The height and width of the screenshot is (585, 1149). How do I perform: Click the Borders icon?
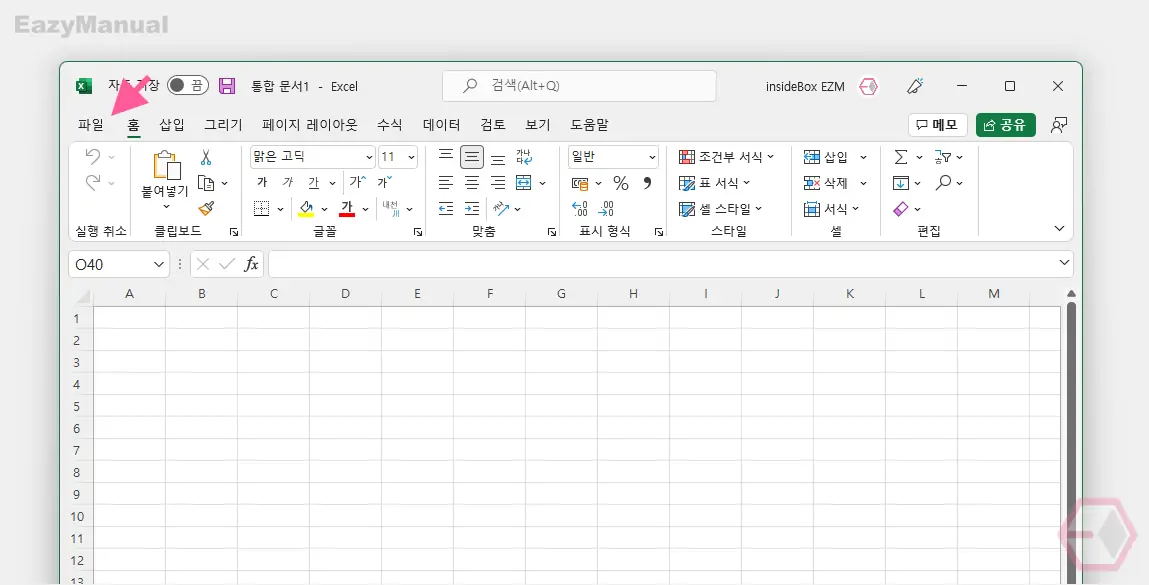262,208
